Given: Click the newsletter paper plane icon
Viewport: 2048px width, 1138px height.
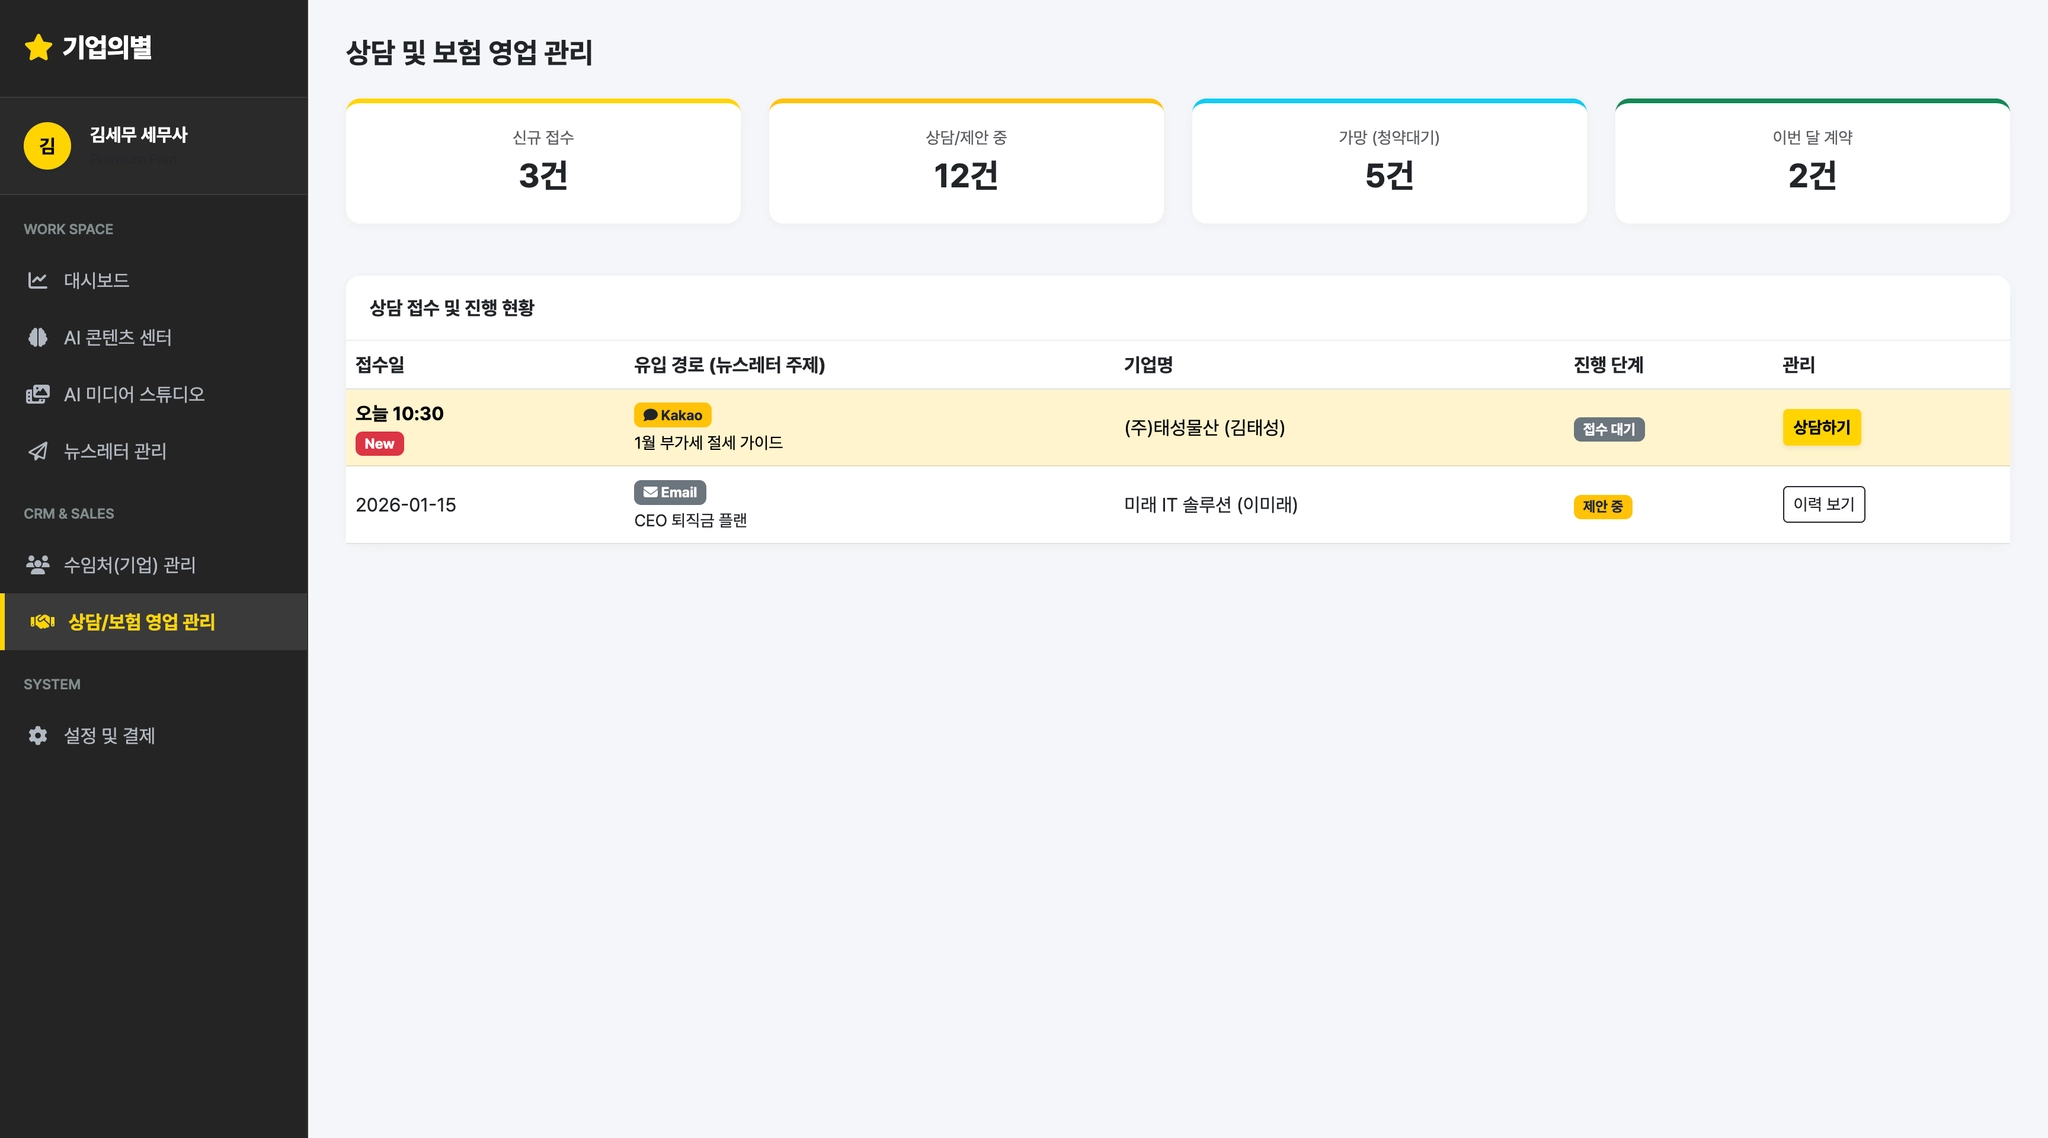Looking at the screenshot, I should point(38,451).
